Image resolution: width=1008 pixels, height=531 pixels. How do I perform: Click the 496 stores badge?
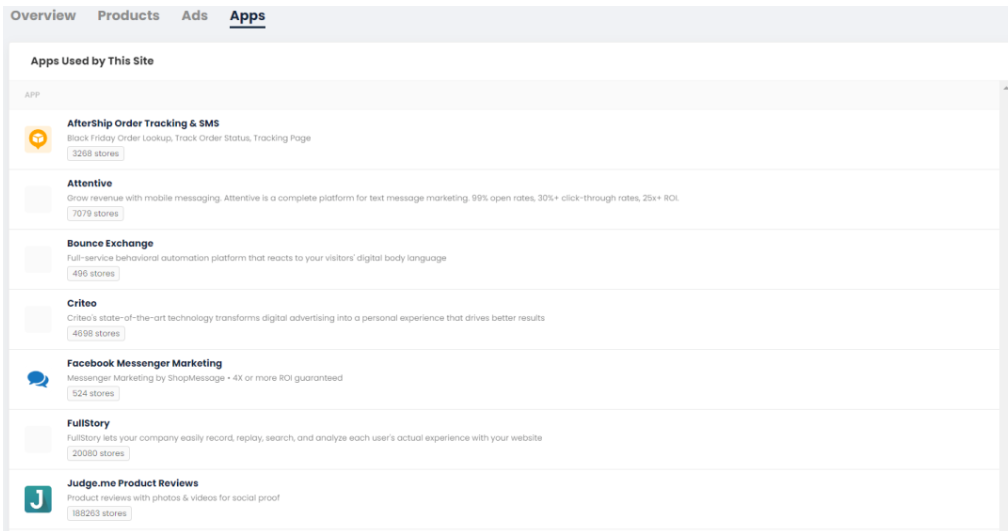(x=93, y=273)
